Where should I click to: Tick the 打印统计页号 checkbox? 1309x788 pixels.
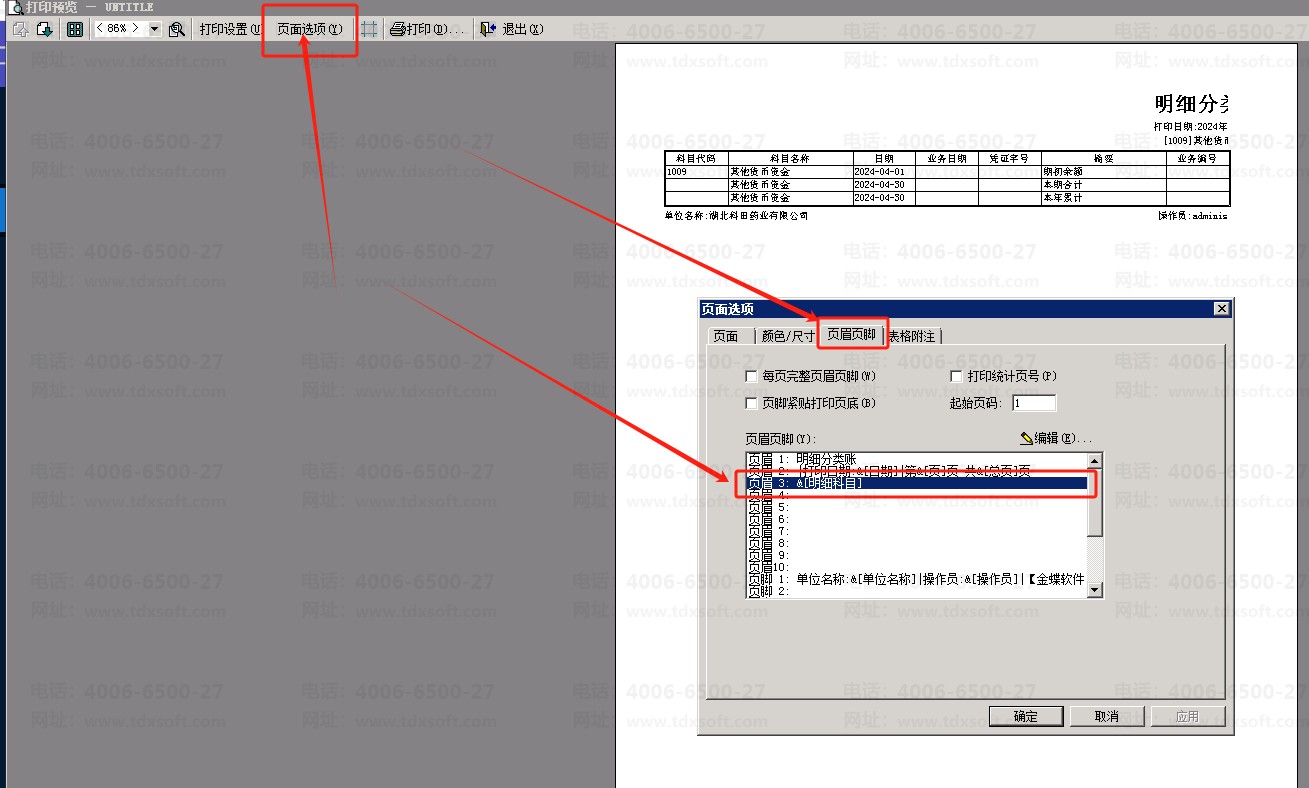pyautogui.click(x=956, y=376)
